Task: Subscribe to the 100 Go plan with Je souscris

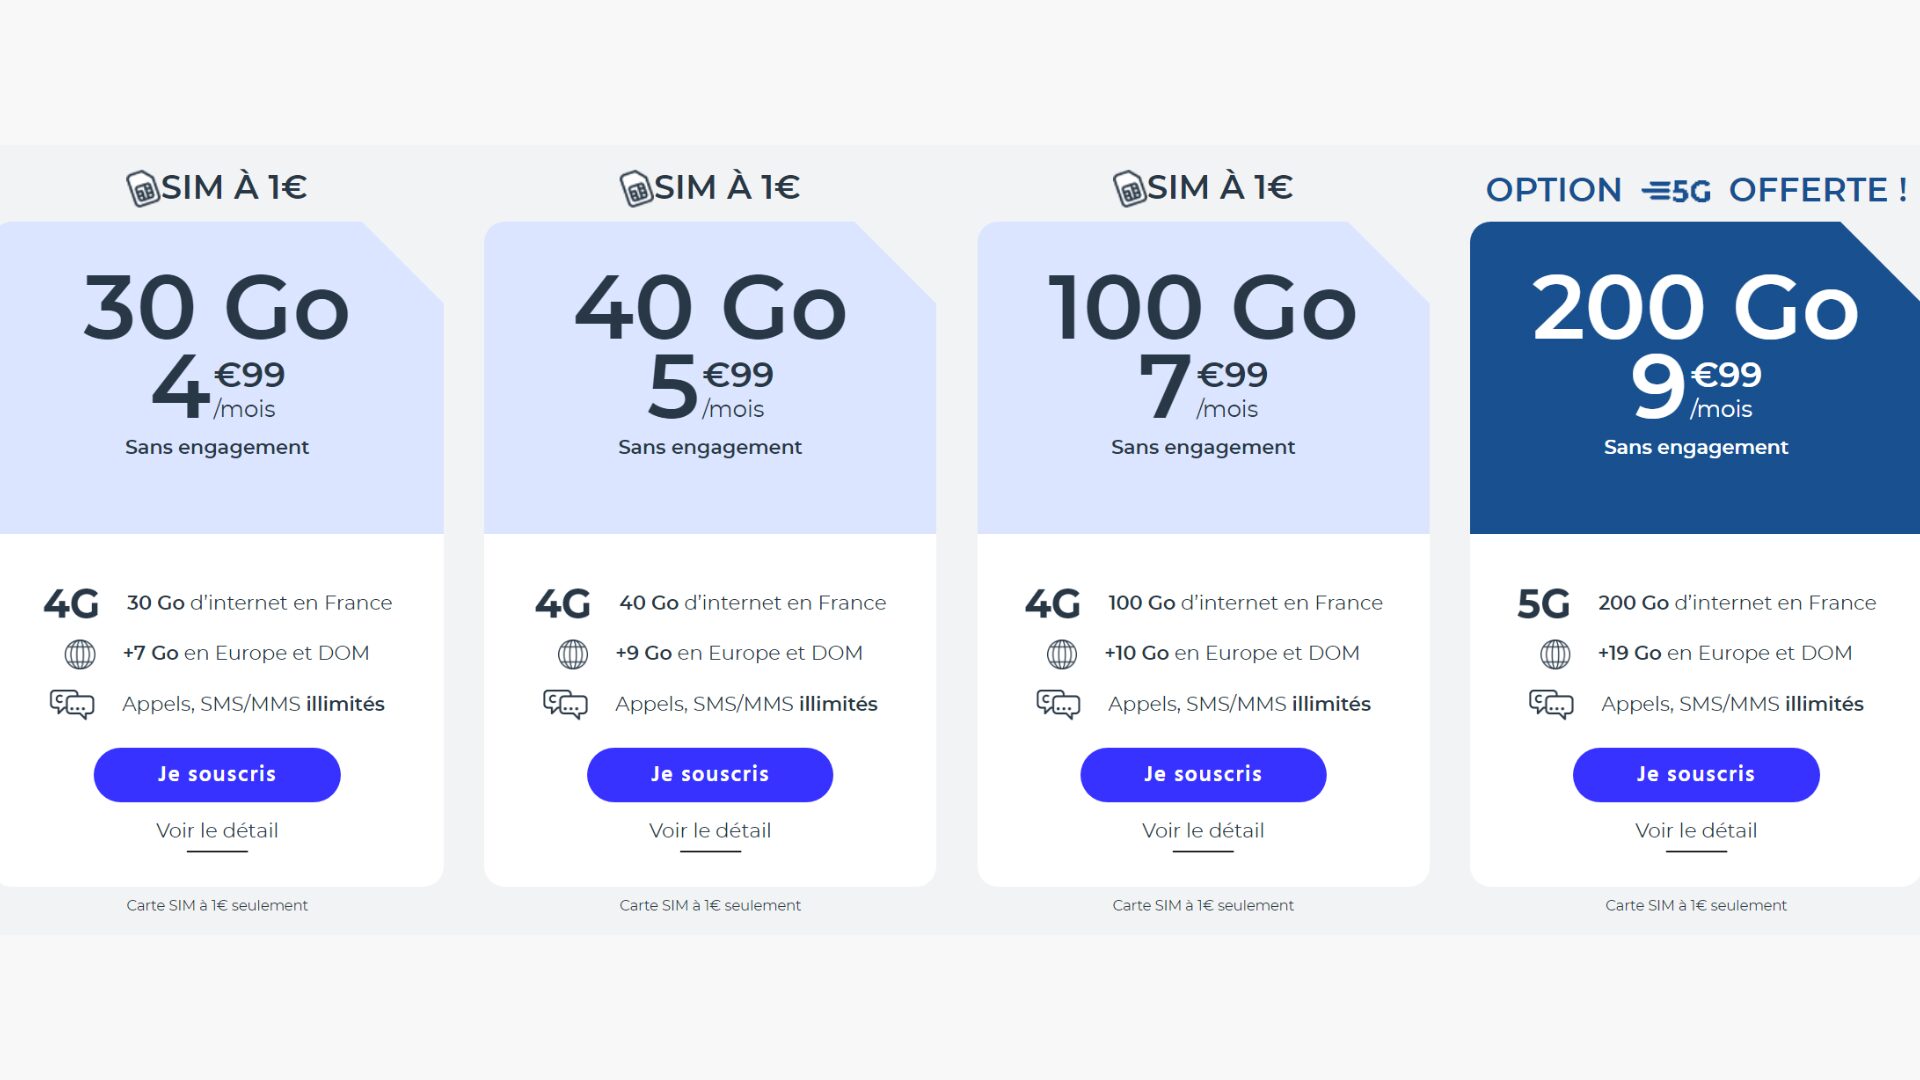Action: [1203, 774]
